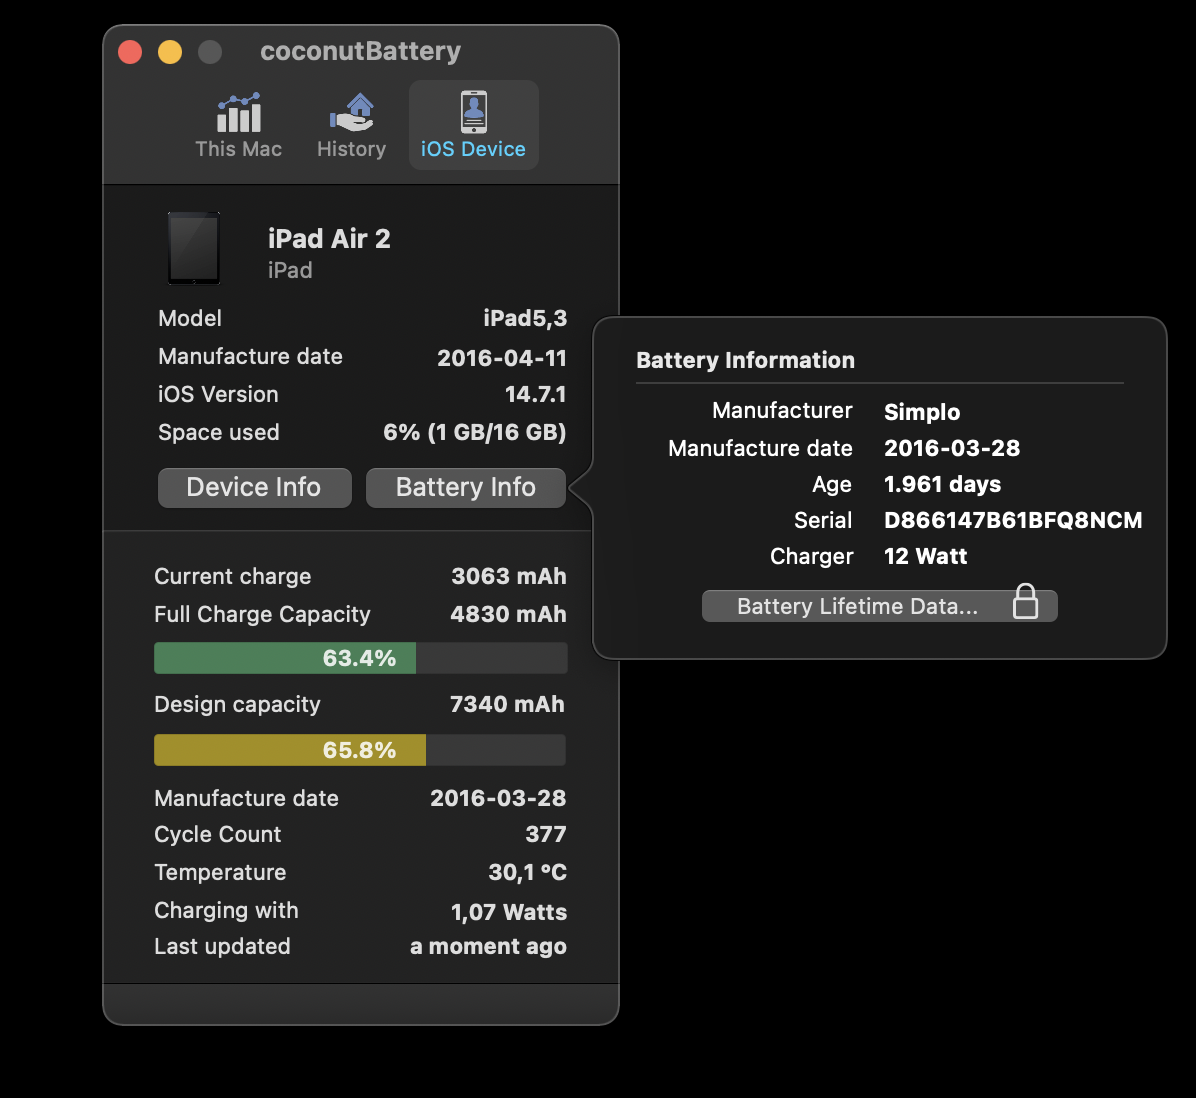Minimize the coconutBattery window
Viewport: 1196px width, 1098px height.
coord(170,52)
